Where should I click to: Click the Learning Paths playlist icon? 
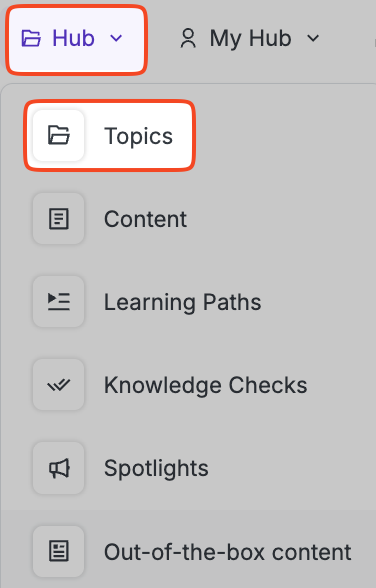(x=59, y=302)
